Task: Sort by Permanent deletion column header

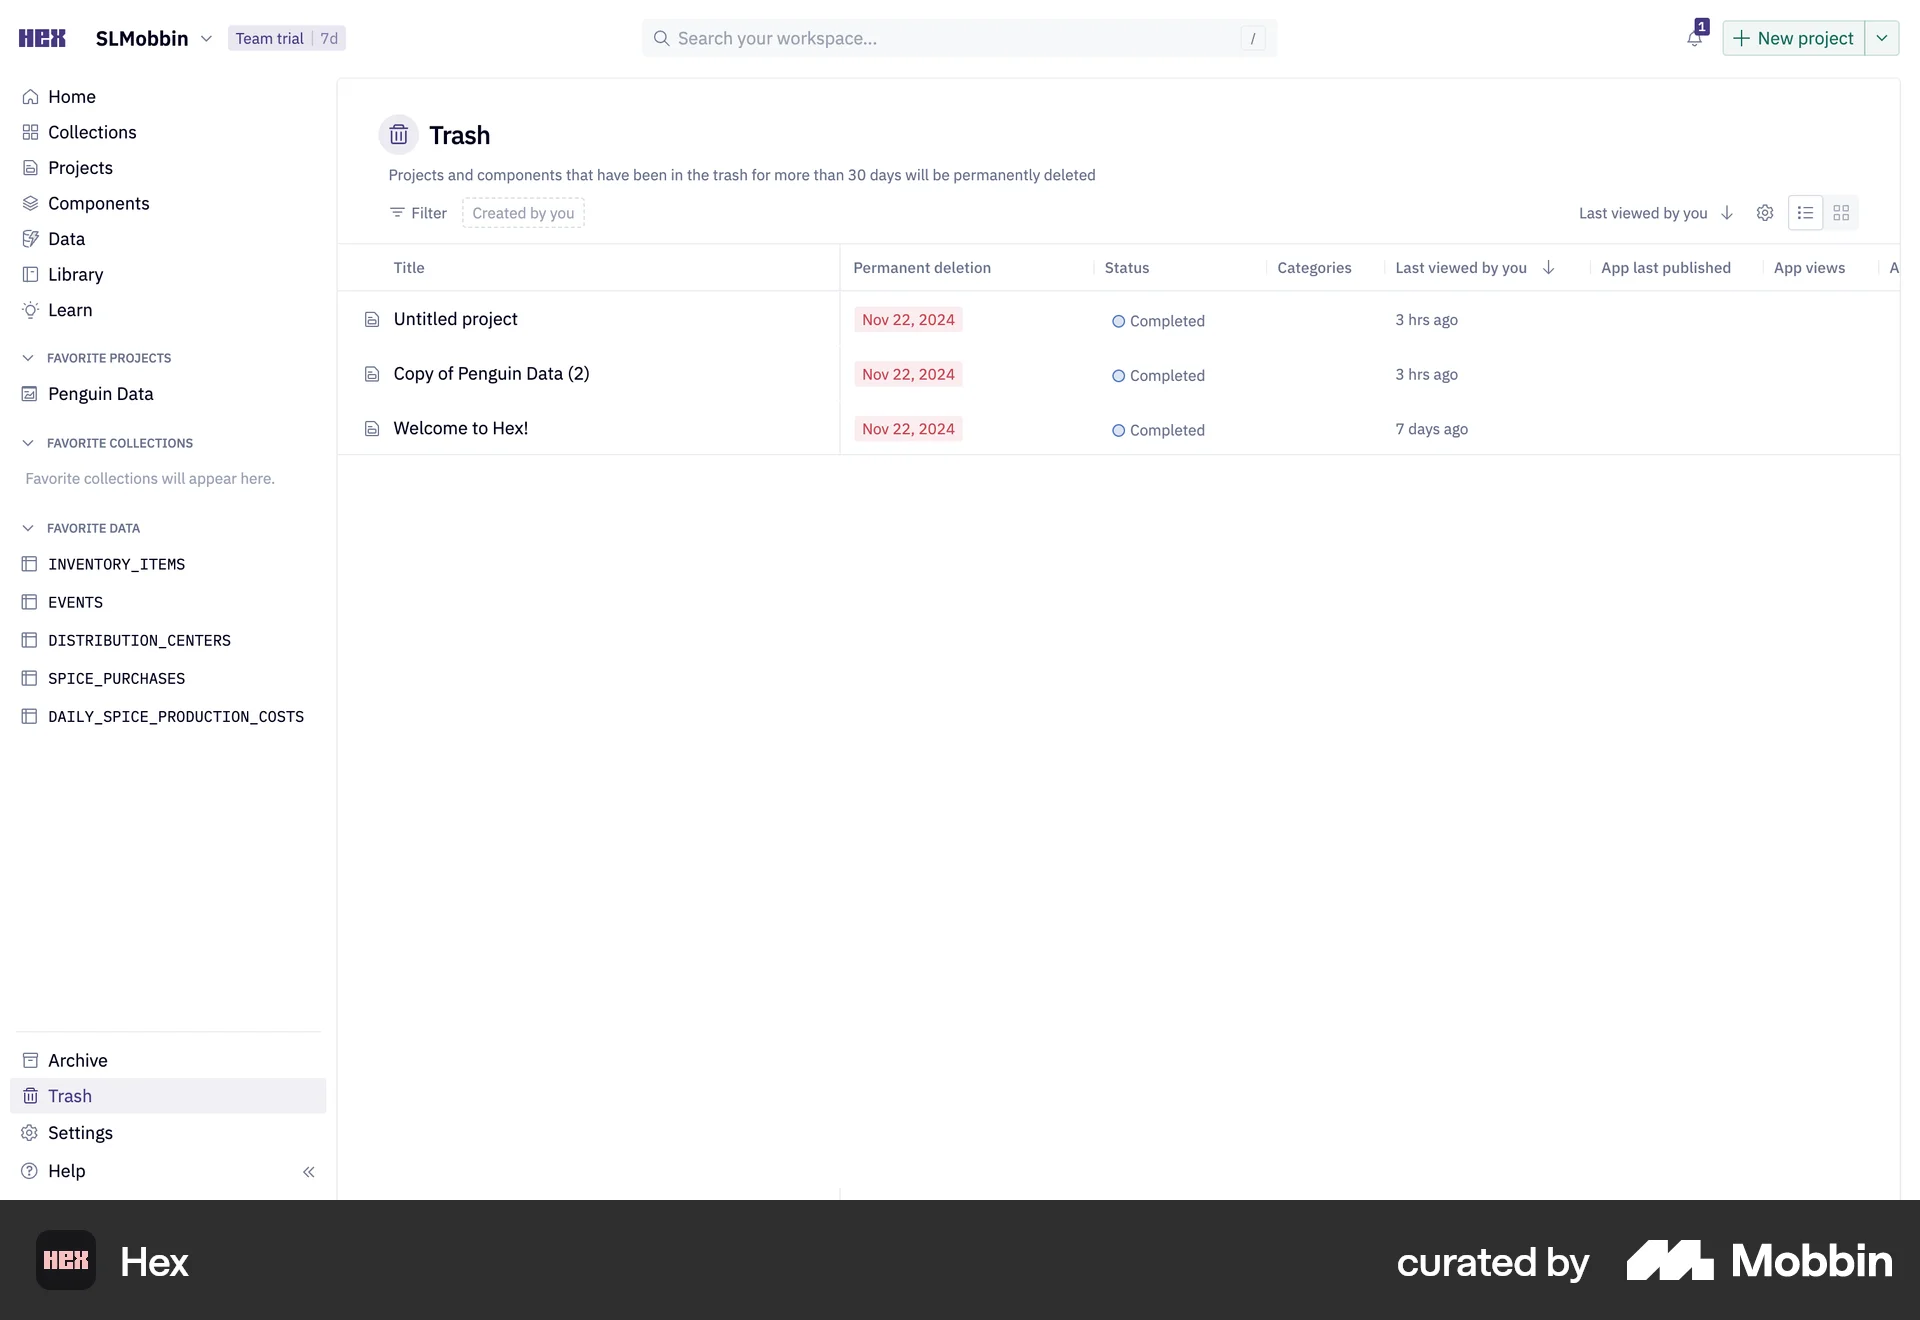Action: tap(921, 268)
